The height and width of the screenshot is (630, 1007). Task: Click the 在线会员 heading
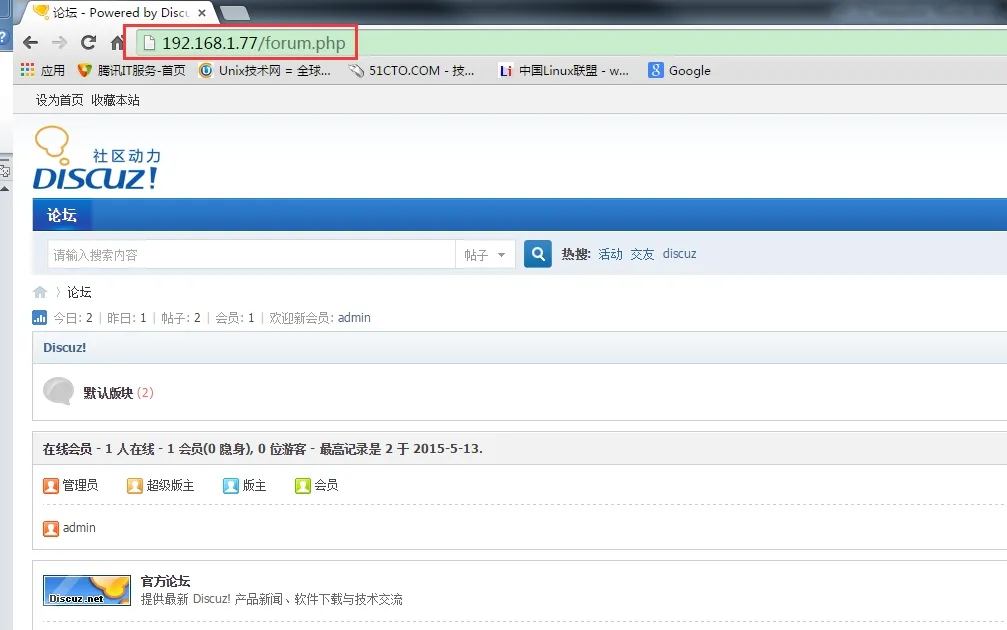(x=67, y=449)
